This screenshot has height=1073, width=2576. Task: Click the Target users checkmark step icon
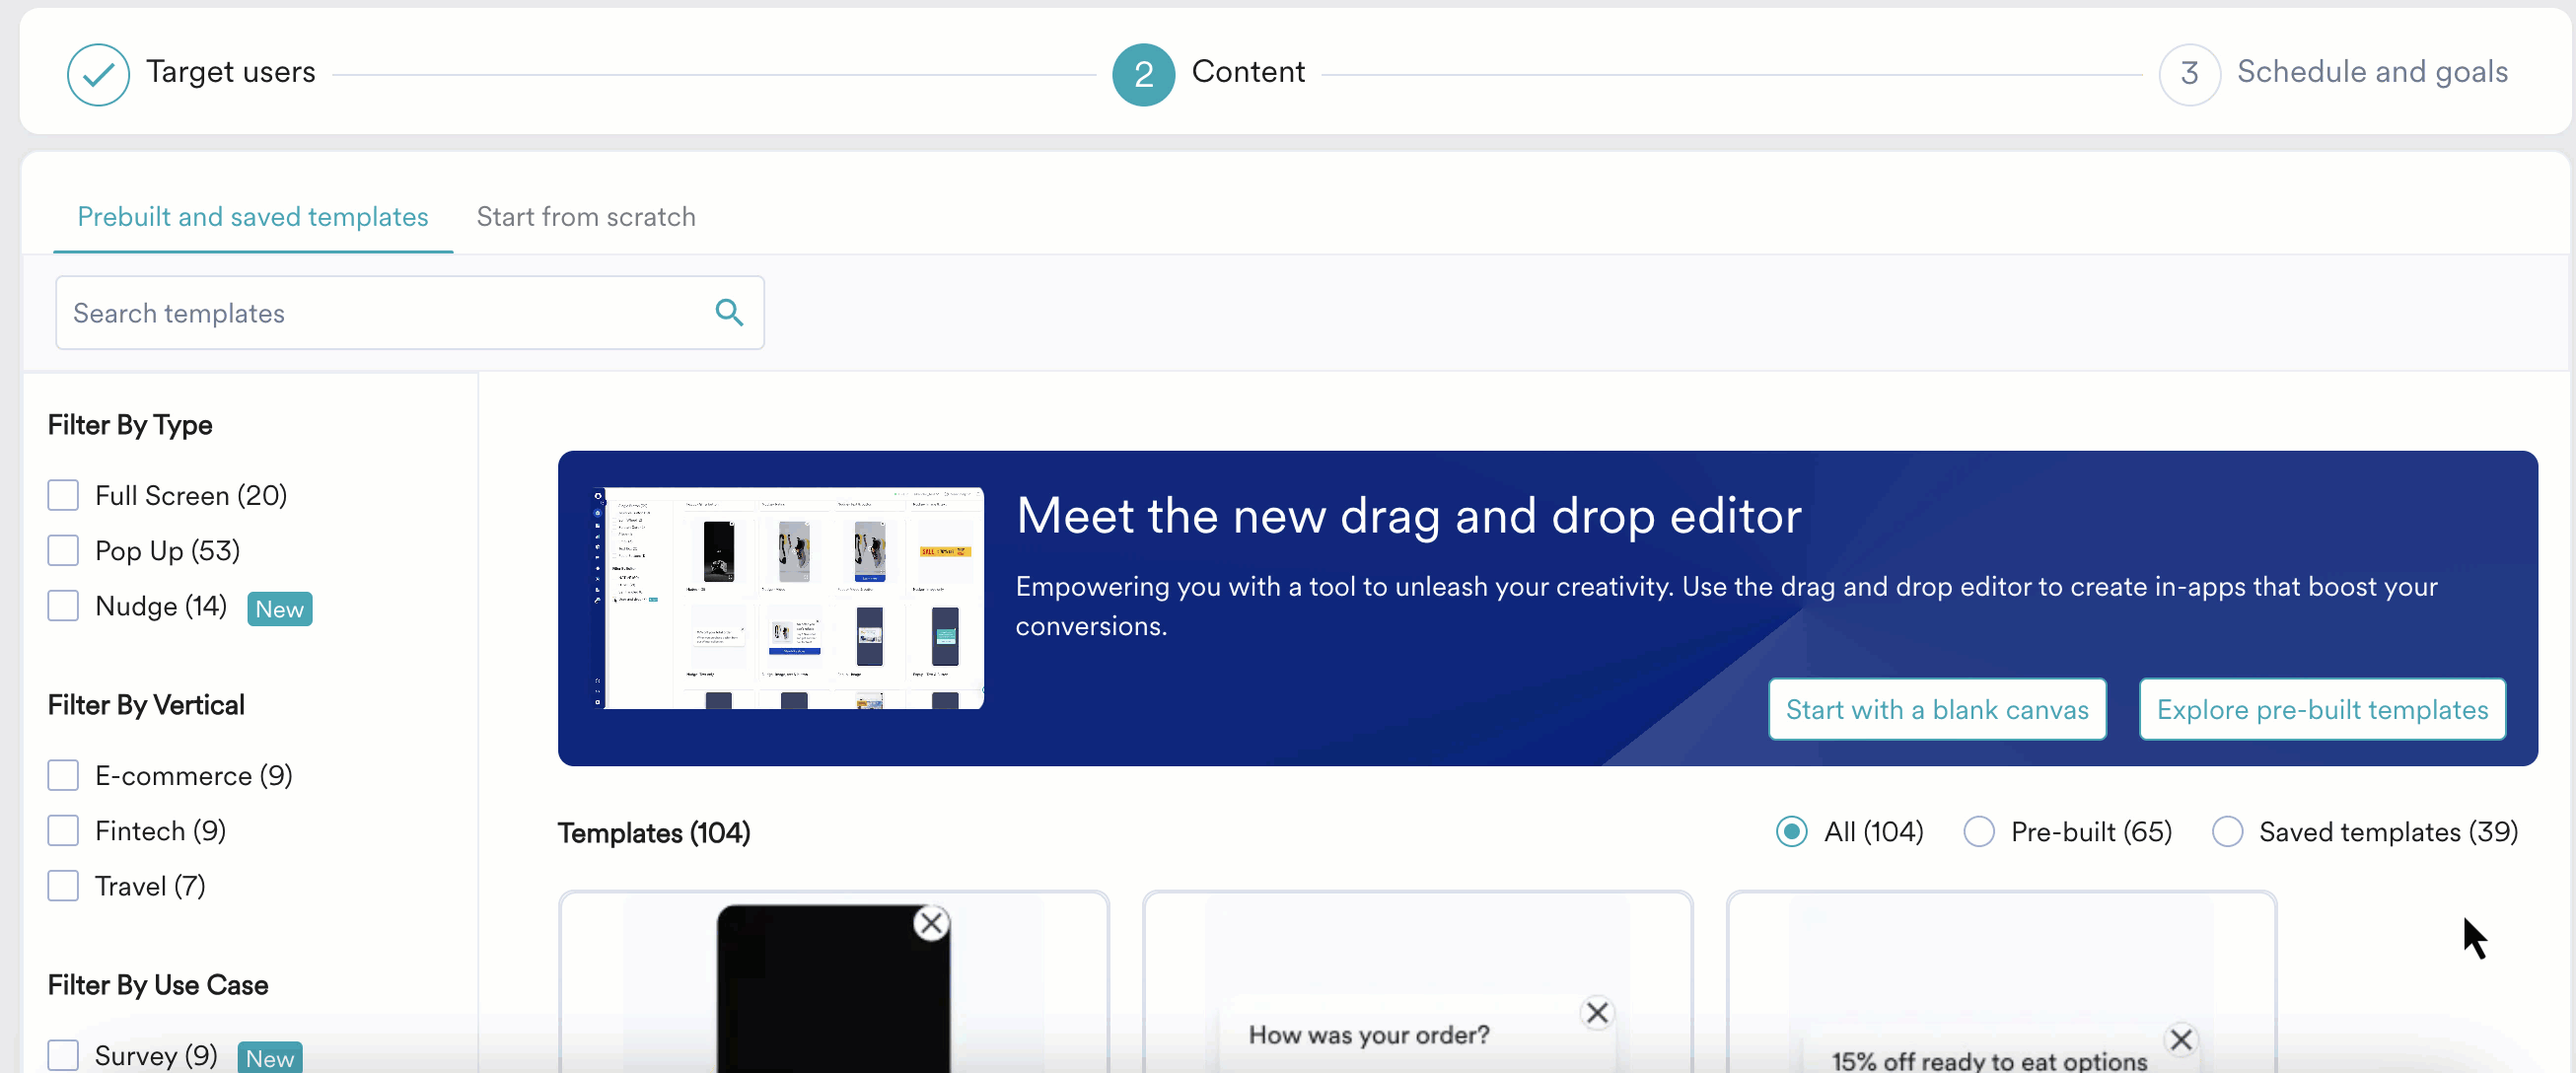98,74
